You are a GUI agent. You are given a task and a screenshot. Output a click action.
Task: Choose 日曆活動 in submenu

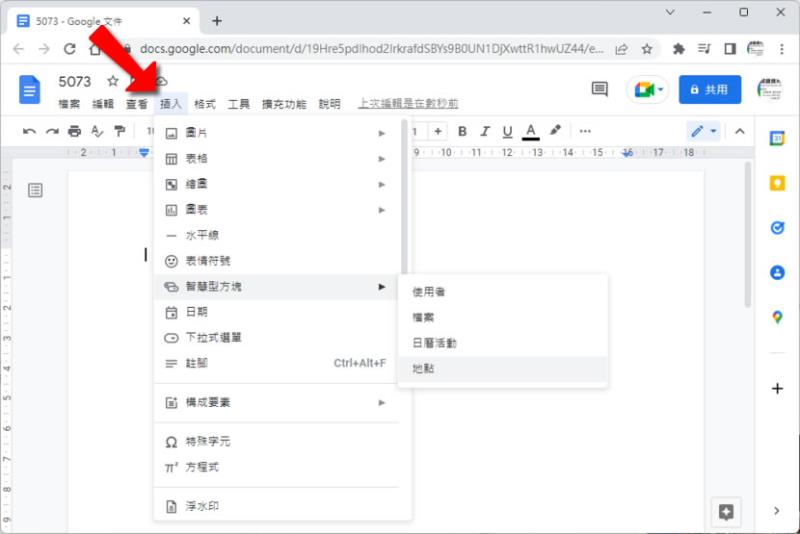point(503,343)
